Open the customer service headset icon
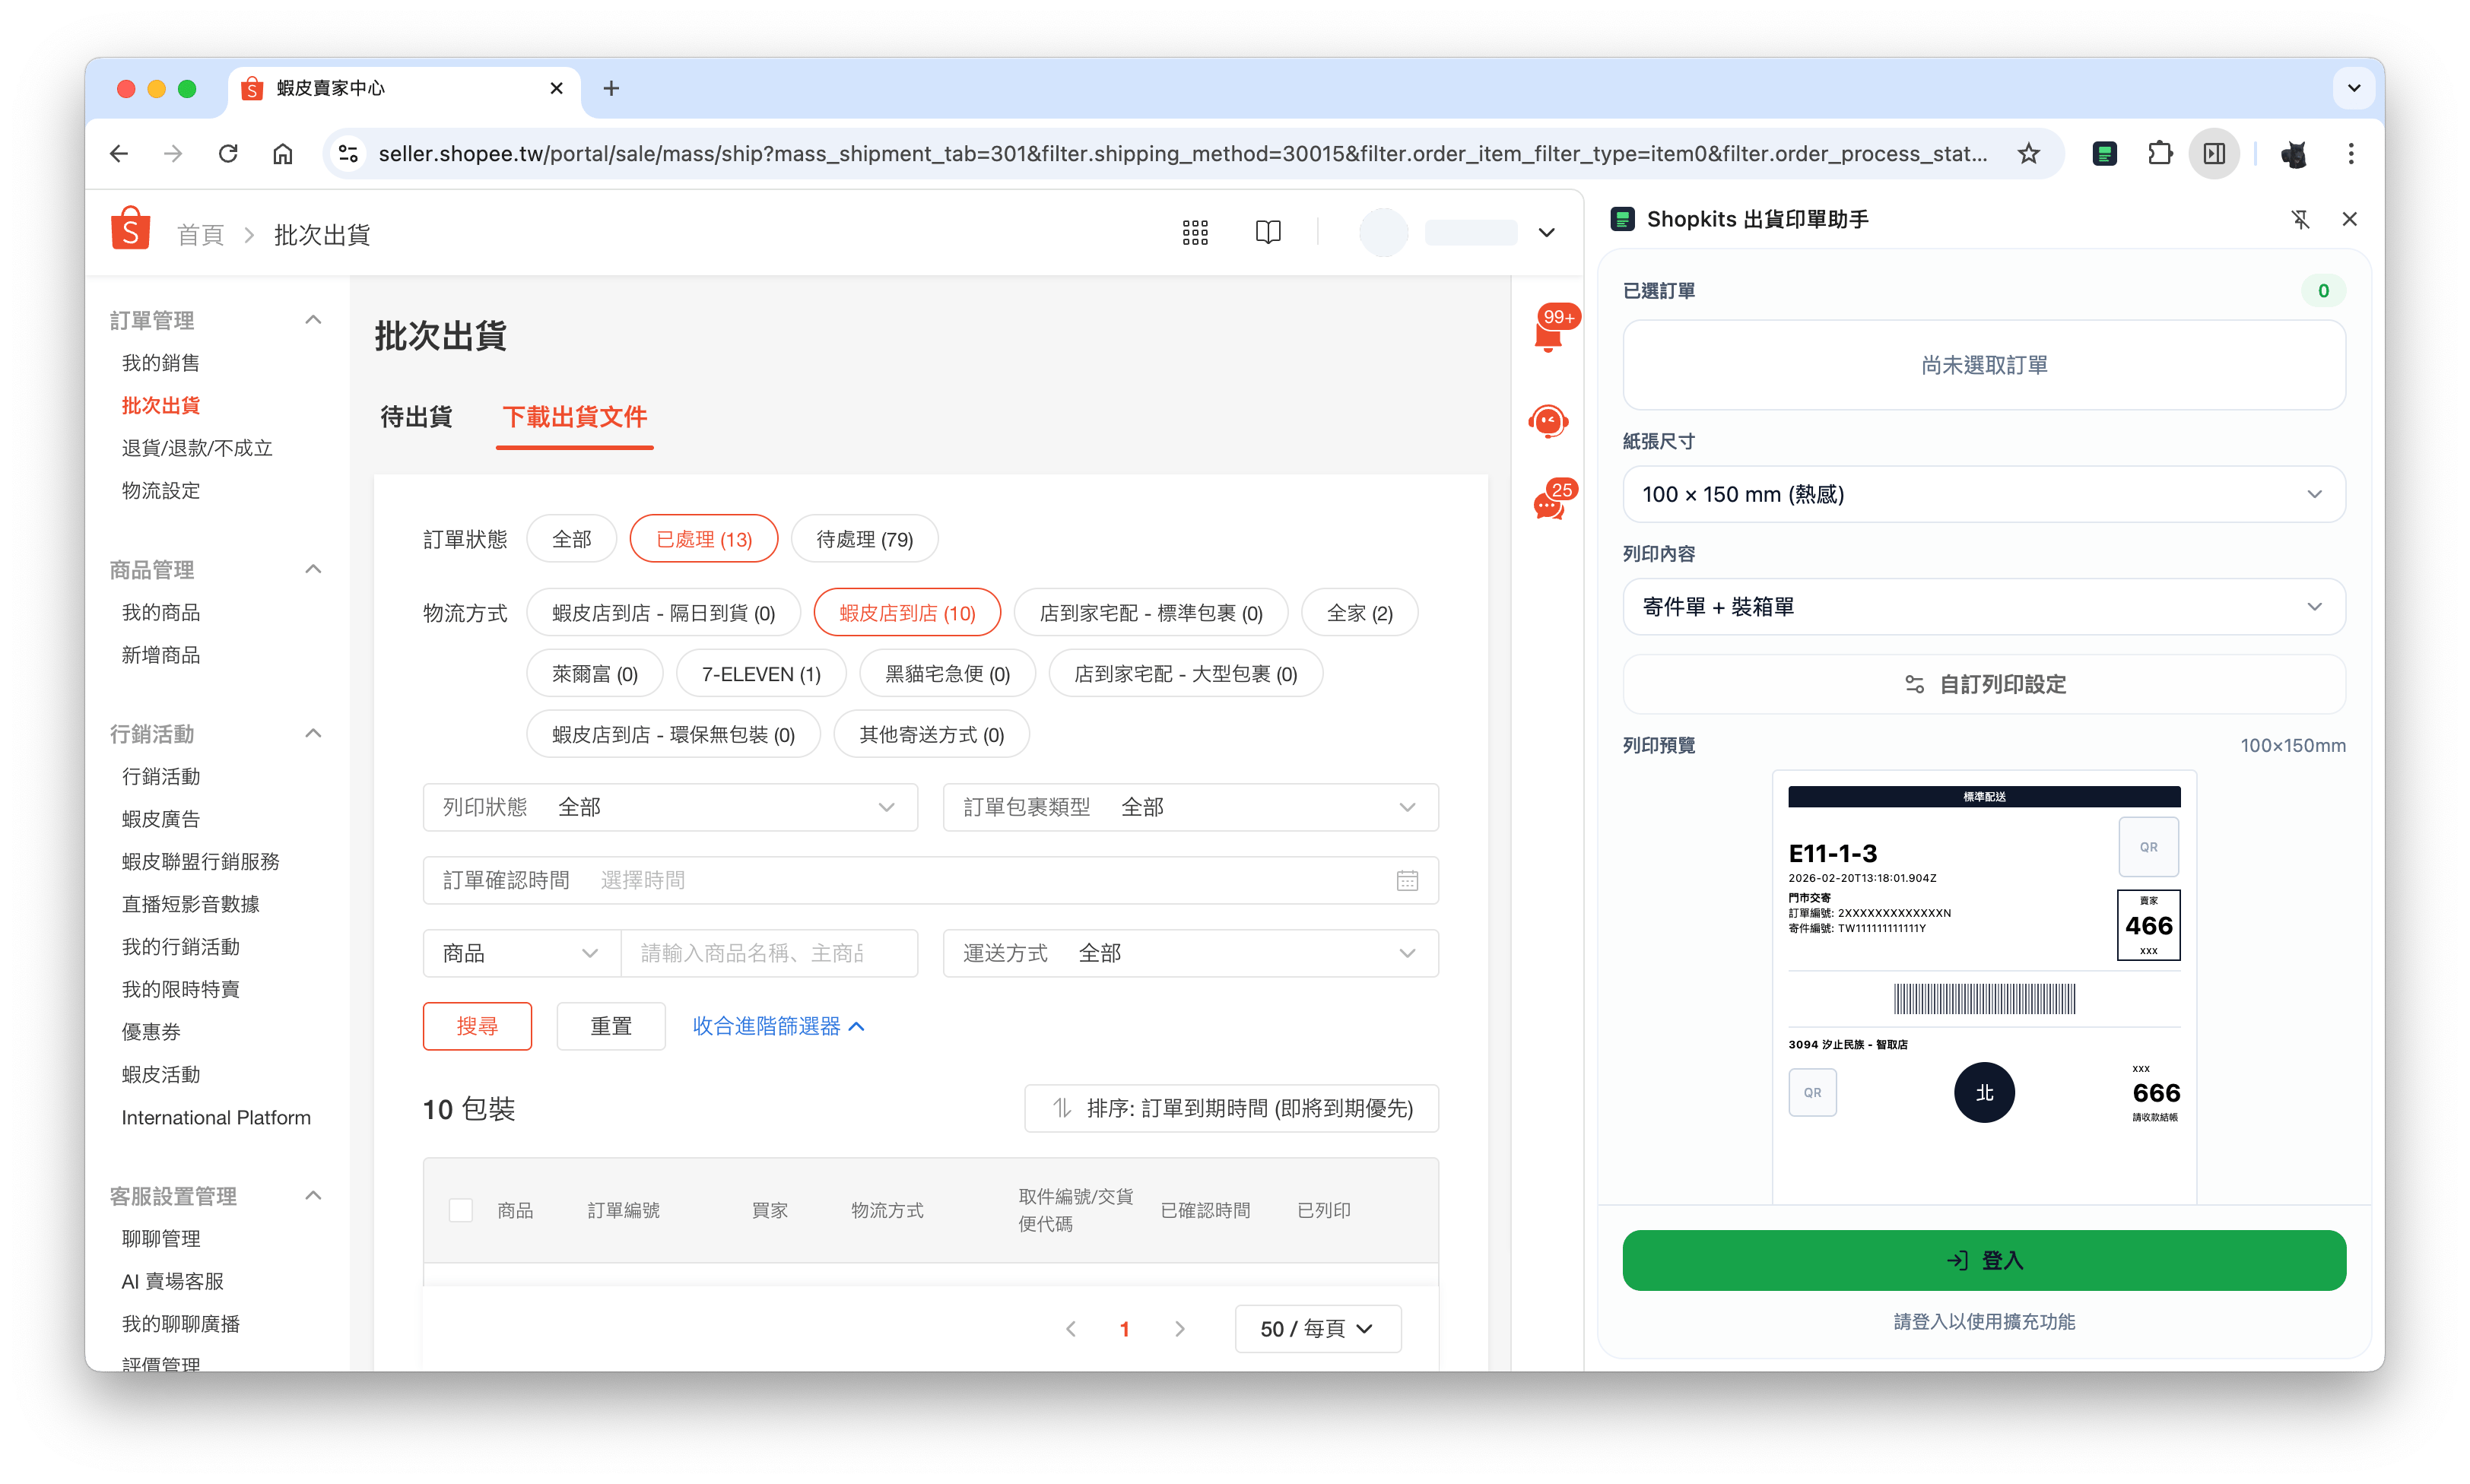 click(1548, 421)
